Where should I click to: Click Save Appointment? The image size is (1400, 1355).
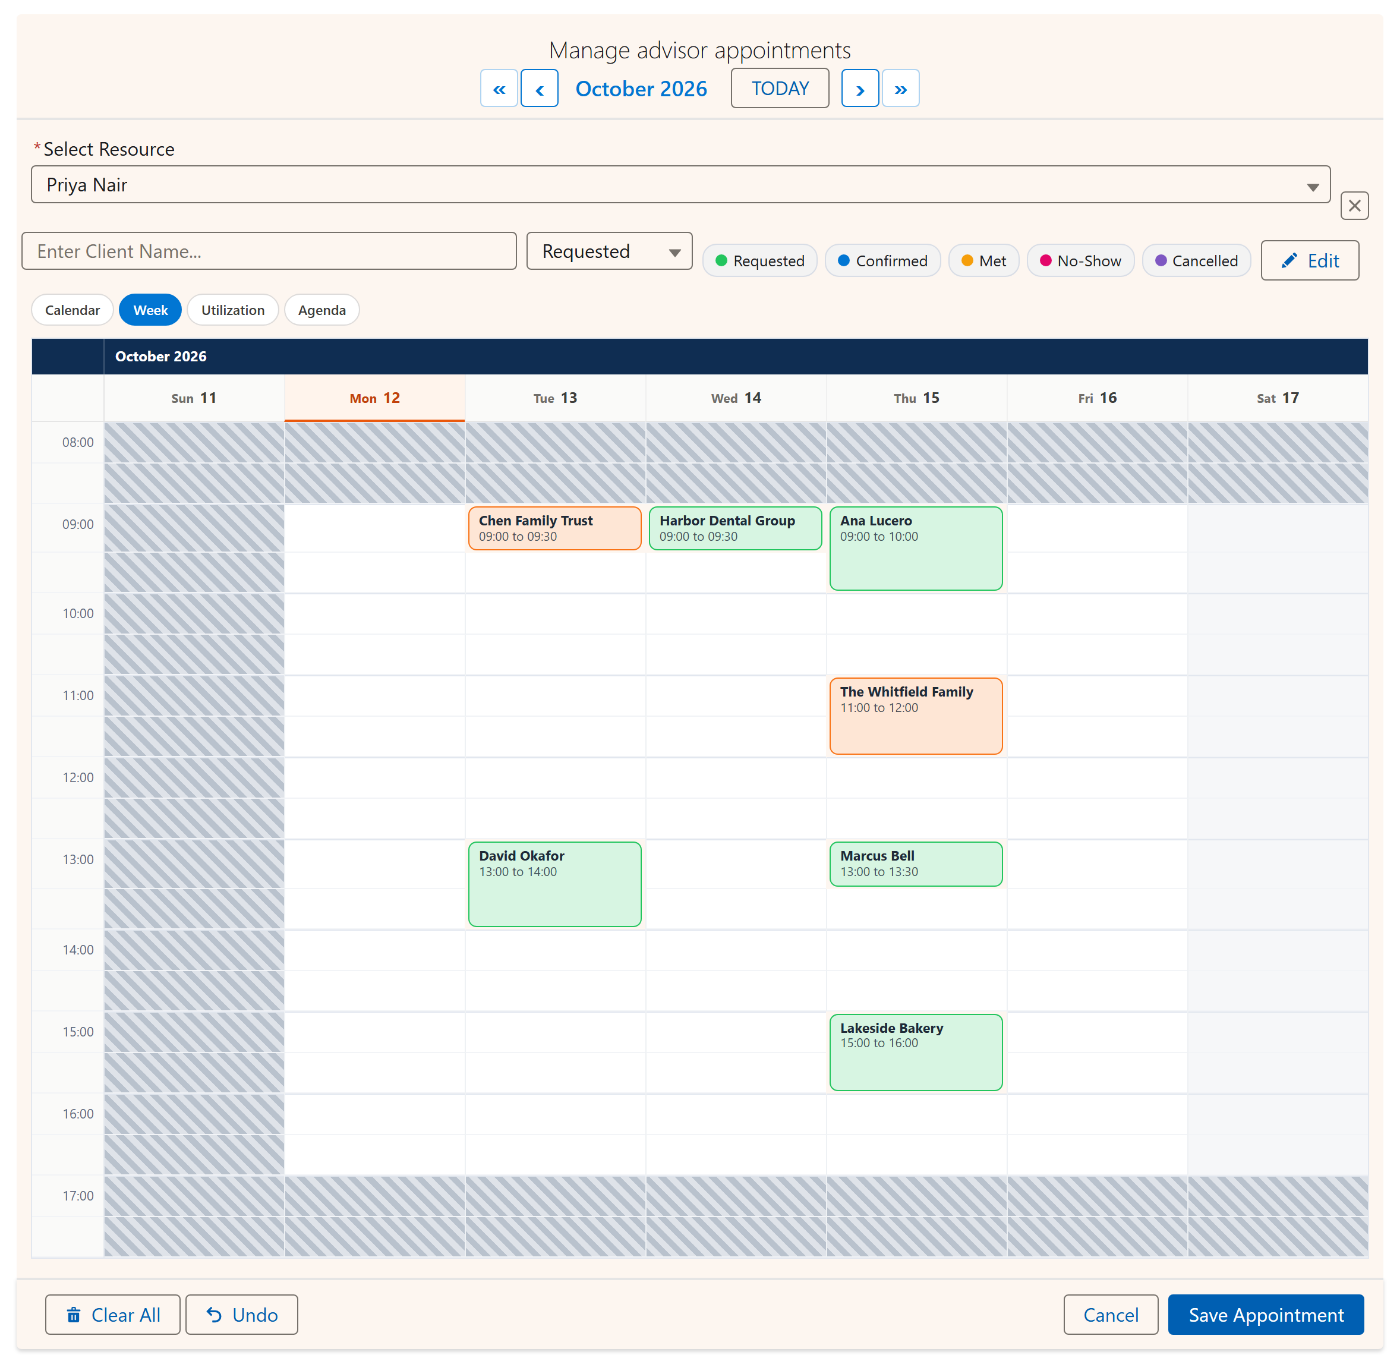coord(1266,1315)
